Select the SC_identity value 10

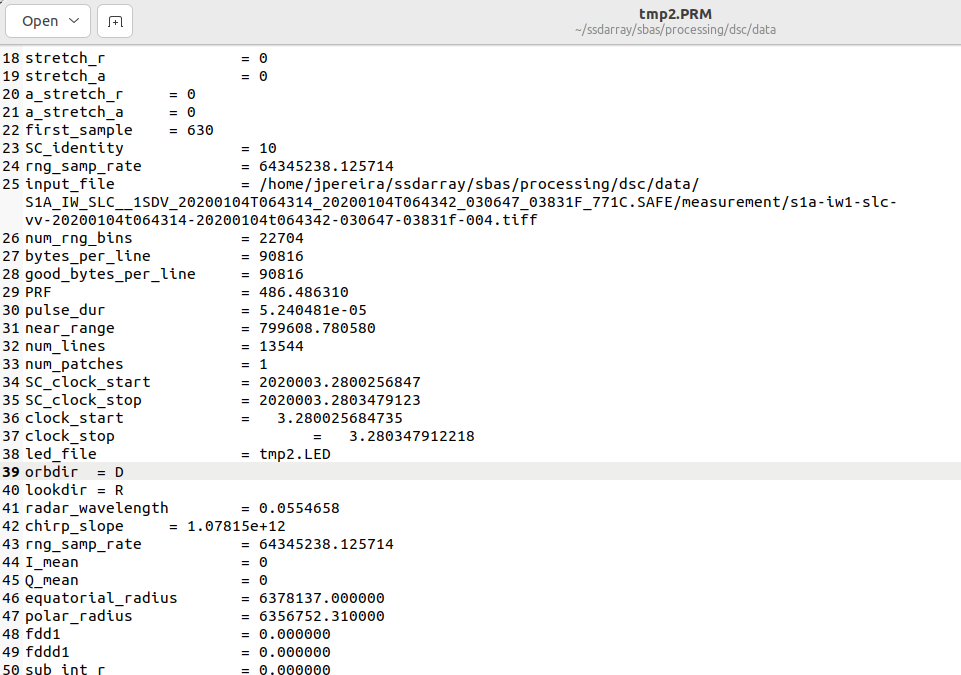tap(270, 148)
